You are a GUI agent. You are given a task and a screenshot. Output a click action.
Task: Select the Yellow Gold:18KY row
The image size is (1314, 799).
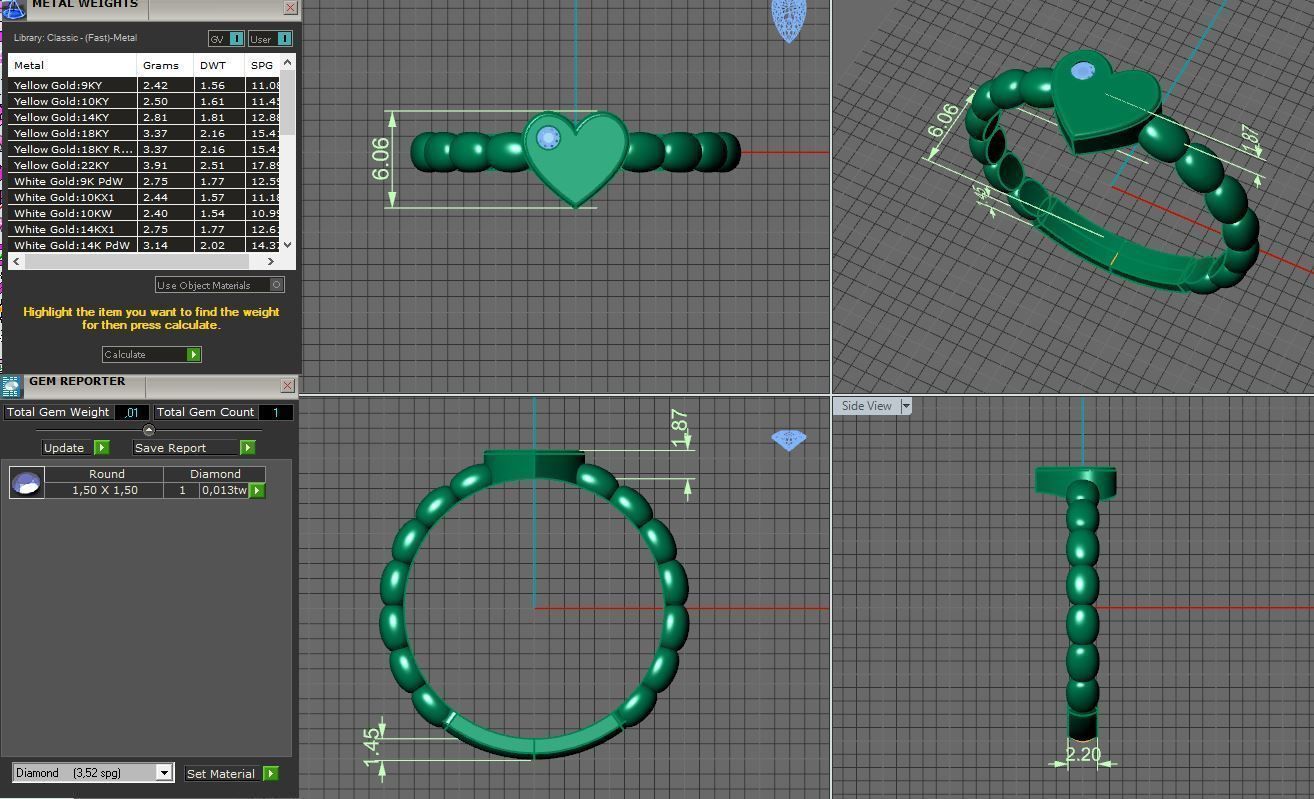click(x=144, y=133)
